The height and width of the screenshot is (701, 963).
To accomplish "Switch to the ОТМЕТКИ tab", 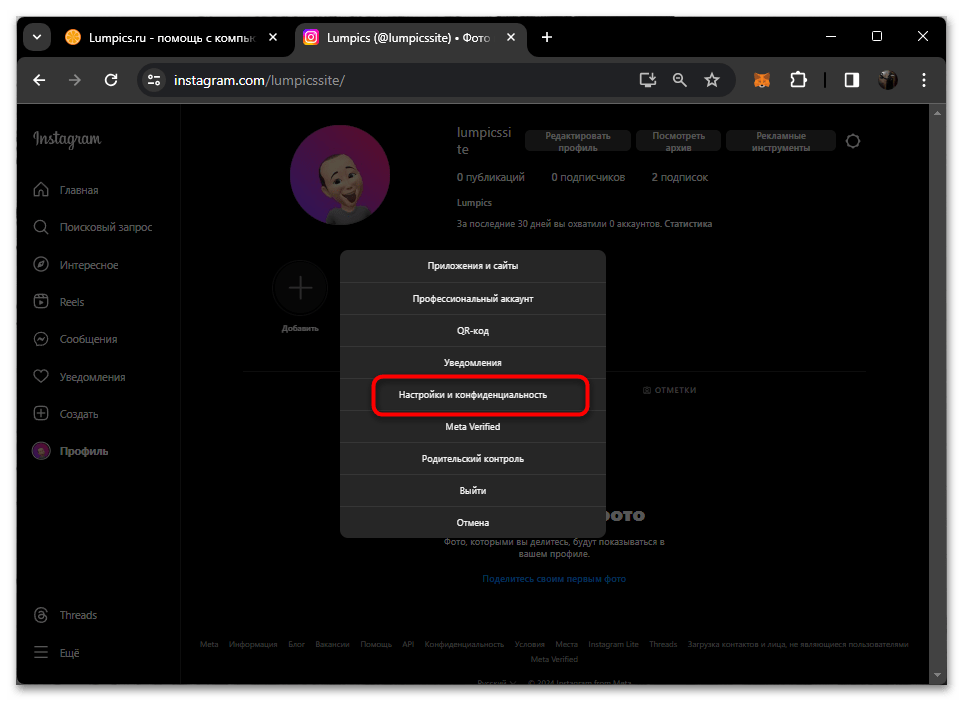I will coord(669,390).
